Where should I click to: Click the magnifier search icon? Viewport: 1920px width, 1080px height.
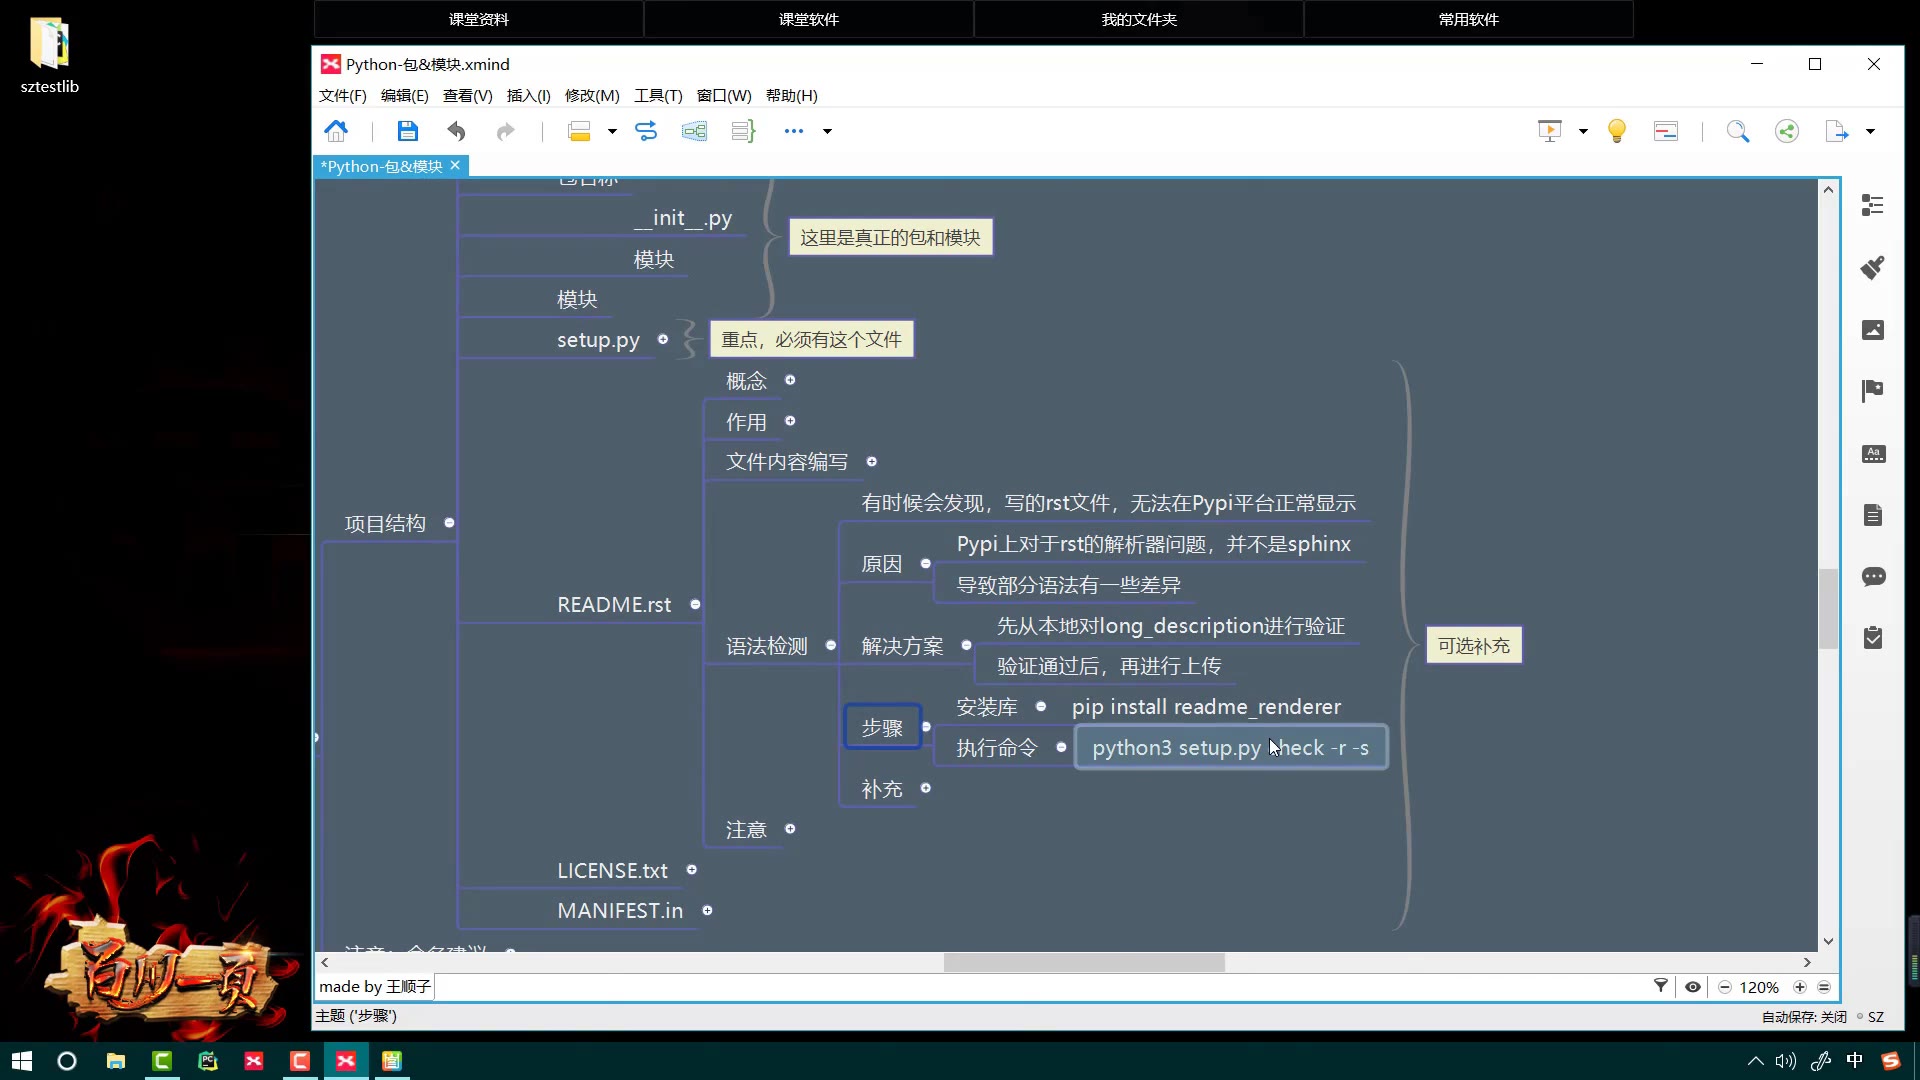click(x=1738, y=131)
